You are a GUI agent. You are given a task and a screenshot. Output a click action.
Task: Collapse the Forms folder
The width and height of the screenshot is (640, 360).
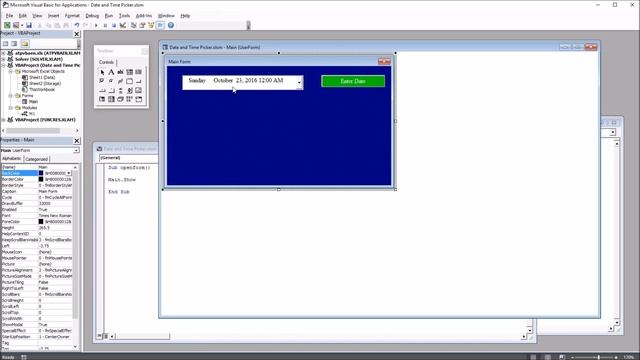coord(11,96)
